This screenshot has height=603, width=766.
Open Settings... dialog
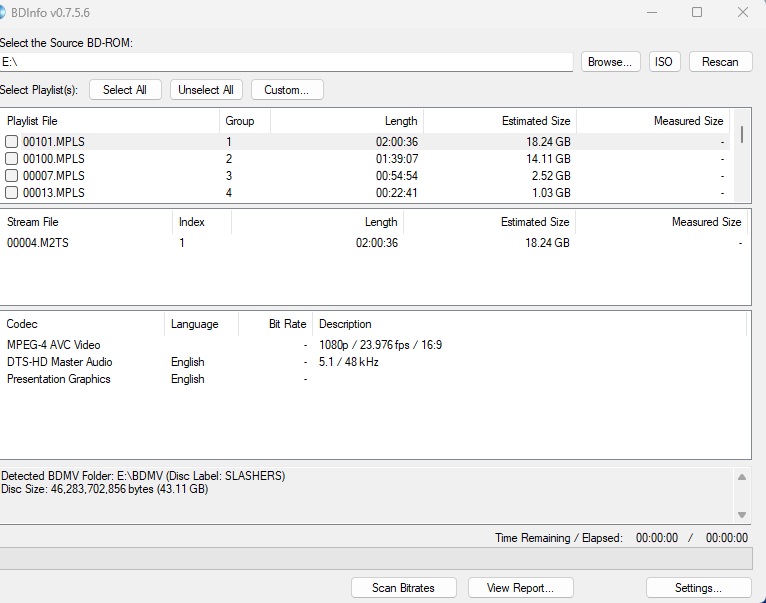(x=699, y=588)
